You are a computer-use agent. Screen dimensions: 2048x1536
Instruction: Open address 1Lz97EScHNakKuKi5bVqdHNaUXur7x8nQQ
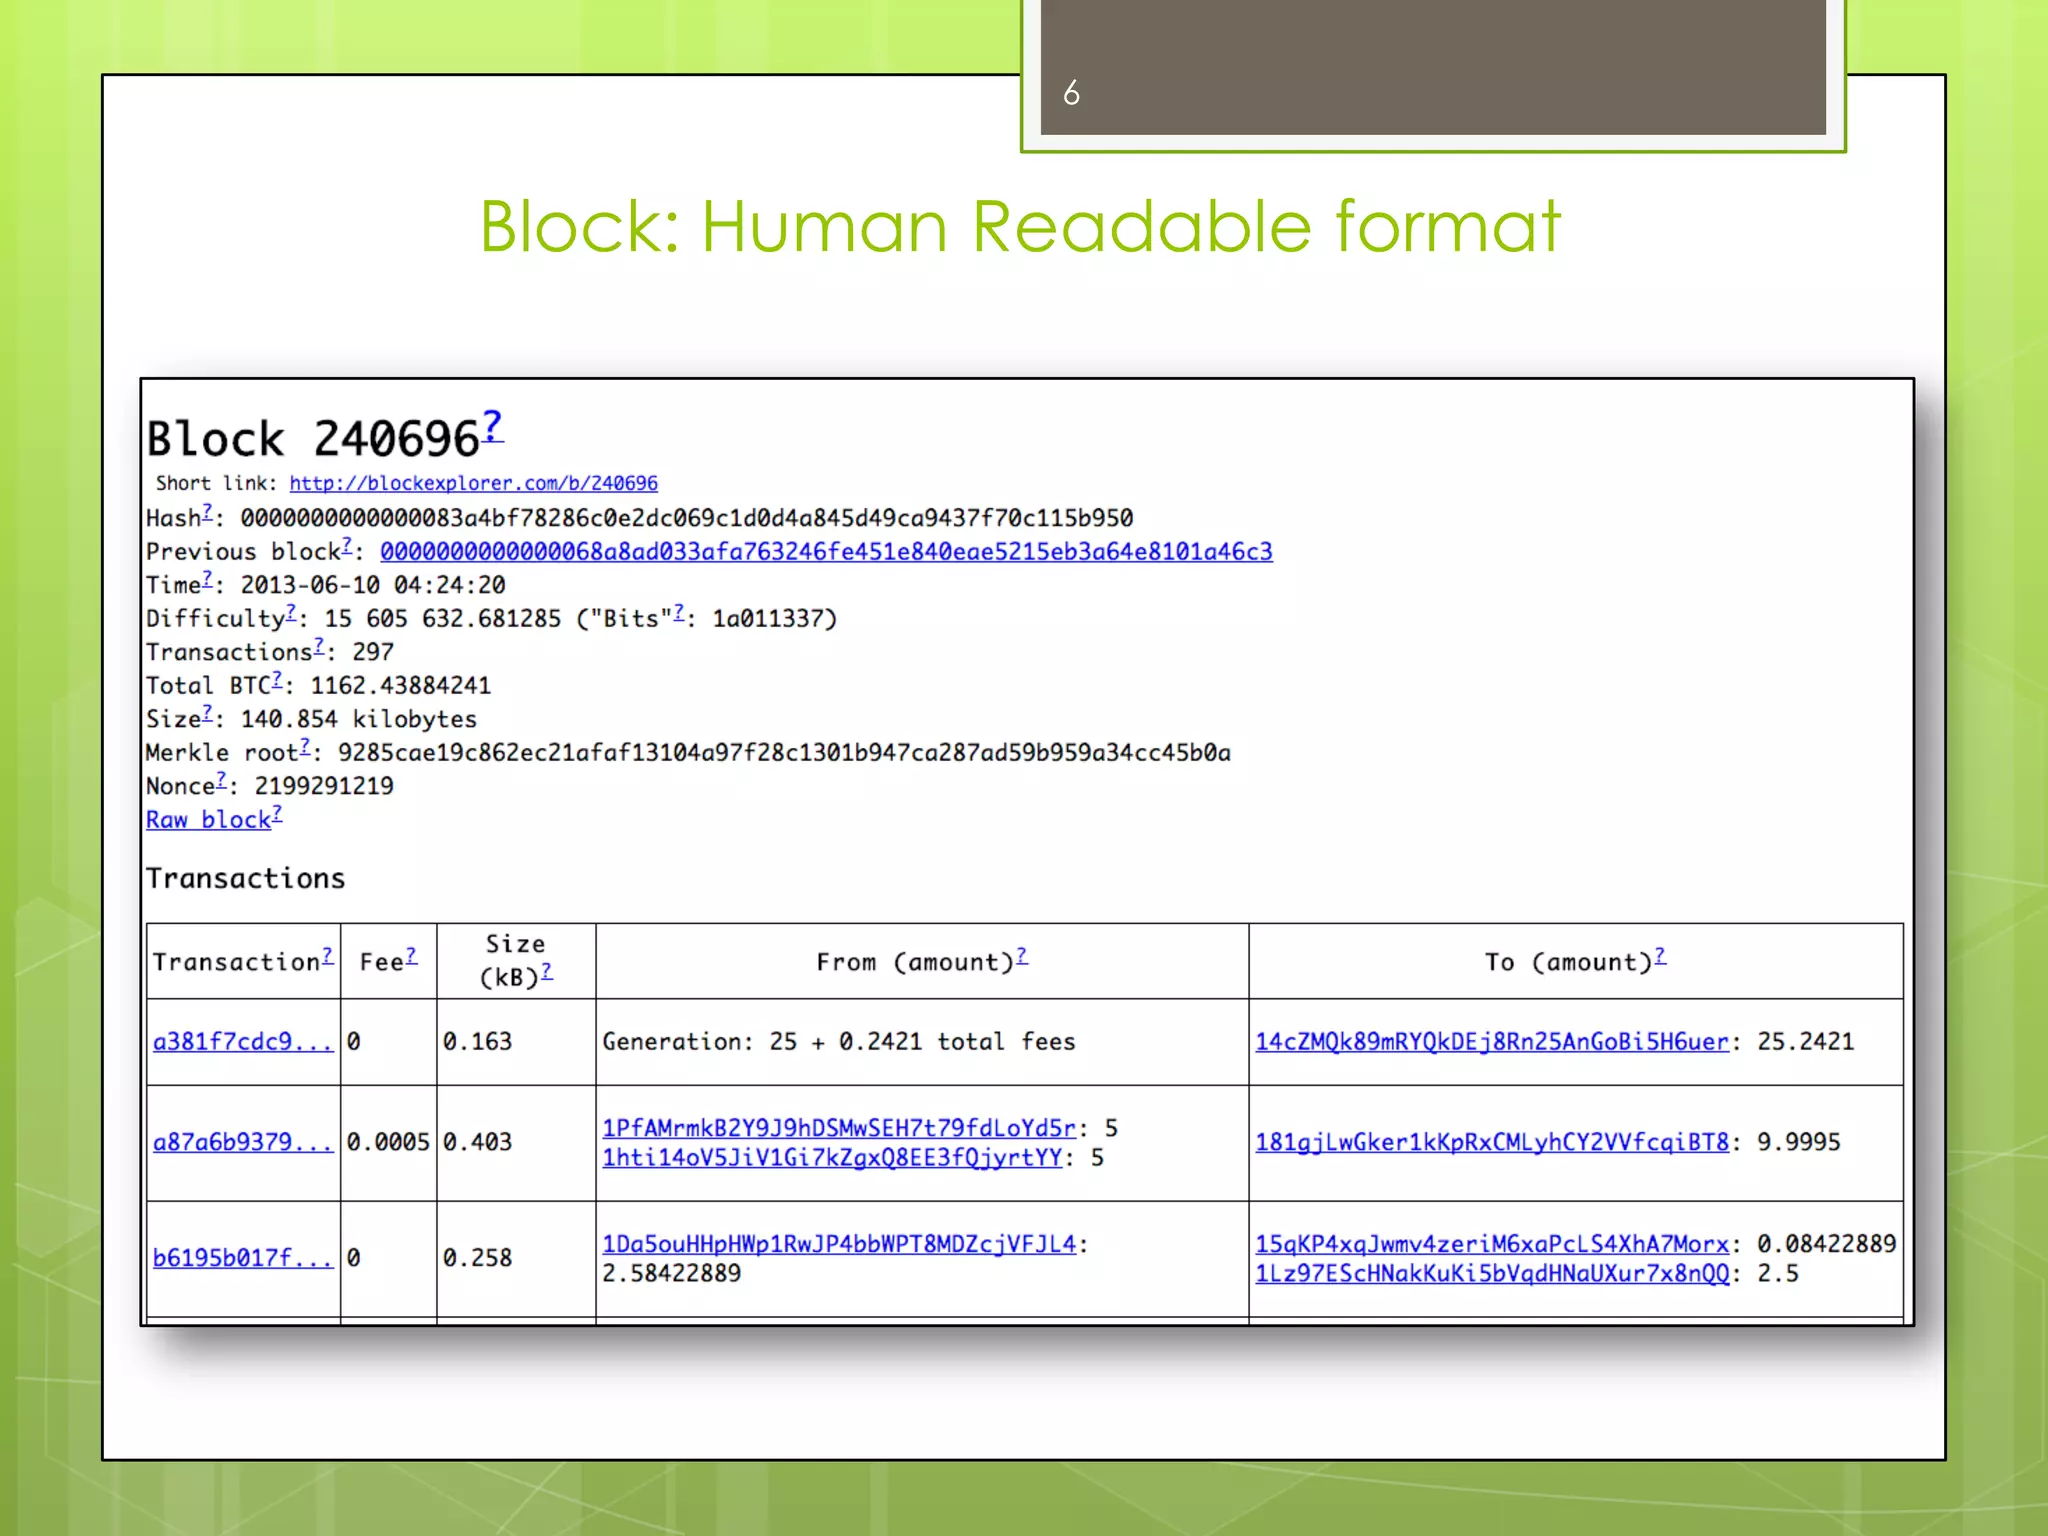click(x=1492, y=1274)
